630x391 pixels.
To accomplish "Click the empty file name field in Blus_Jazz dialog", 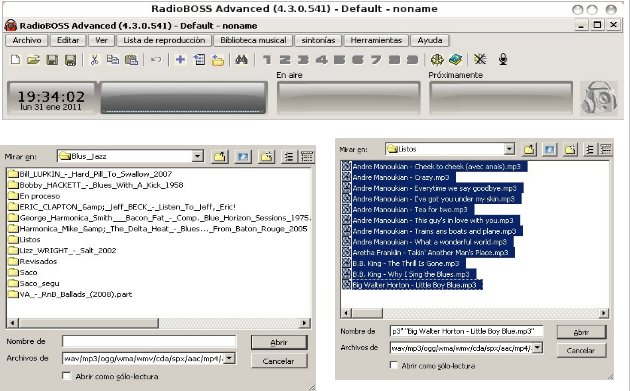I will [149, 342].
